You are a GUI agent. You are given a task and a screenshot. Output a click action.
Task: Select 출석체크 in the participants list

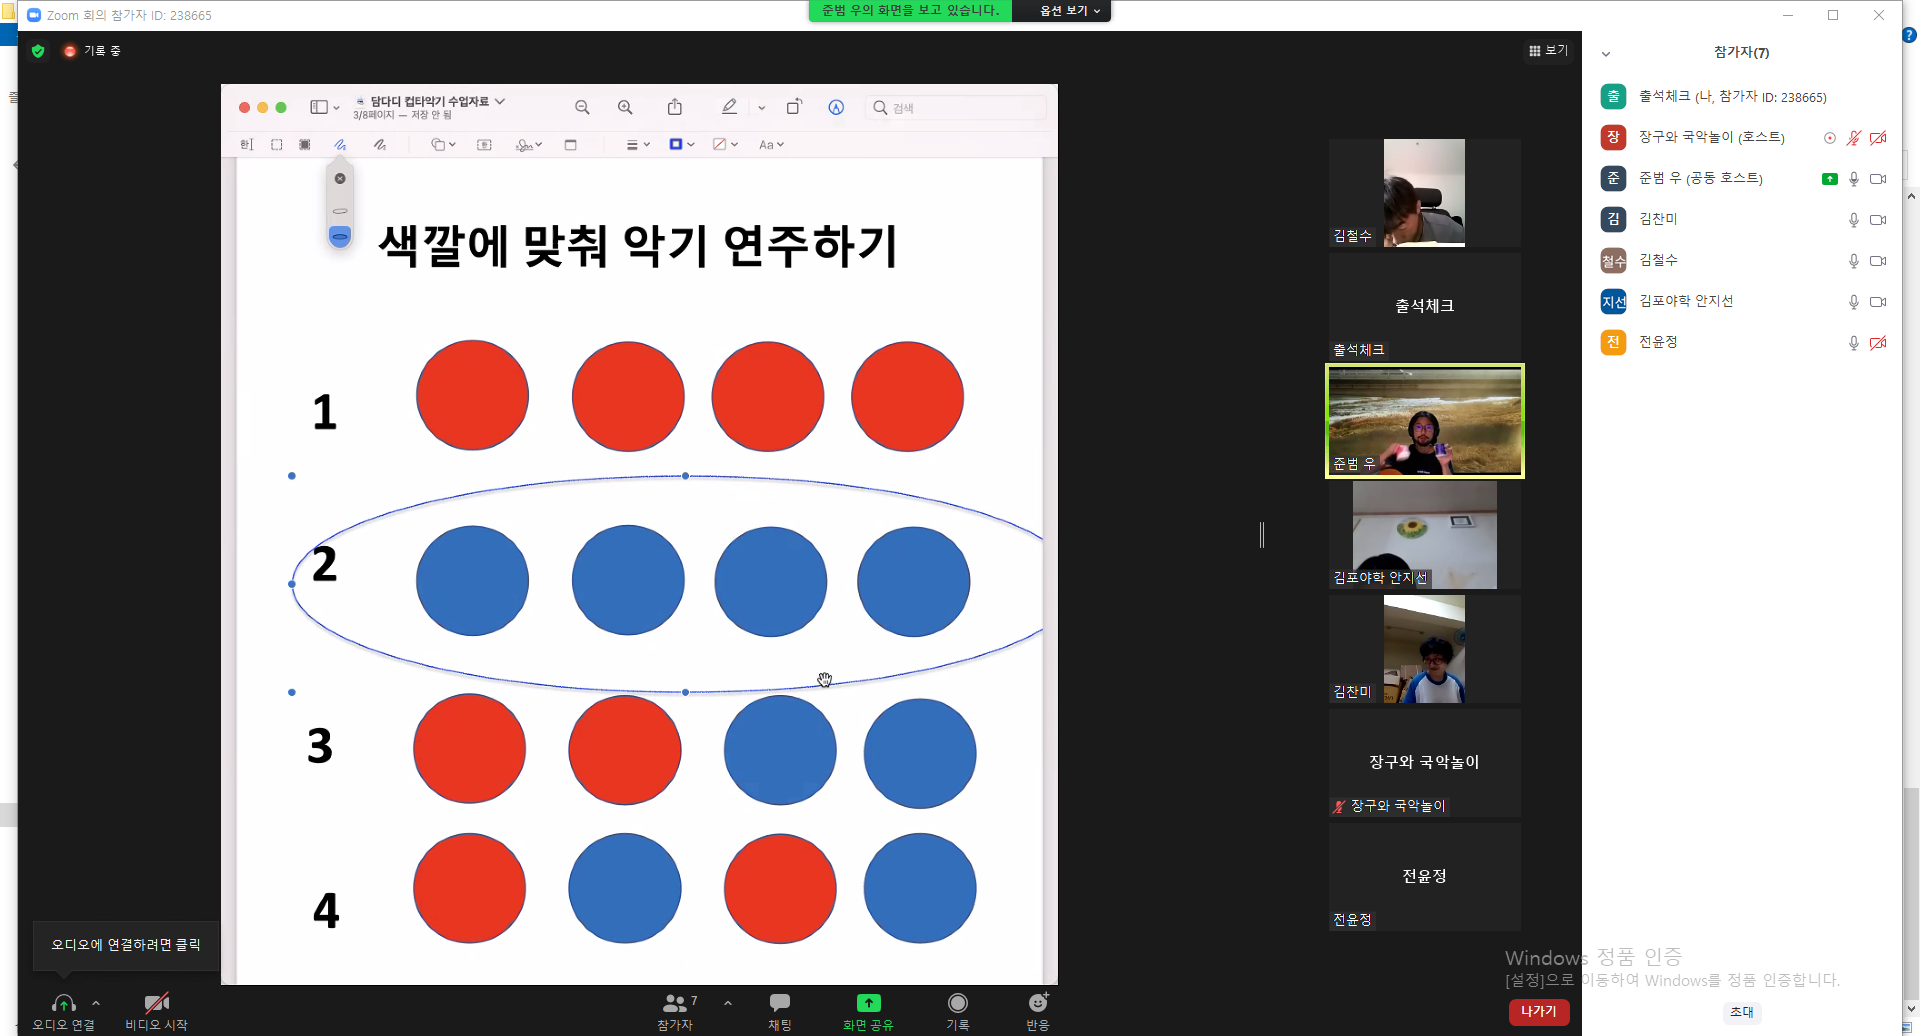[x=1740, y=96]
